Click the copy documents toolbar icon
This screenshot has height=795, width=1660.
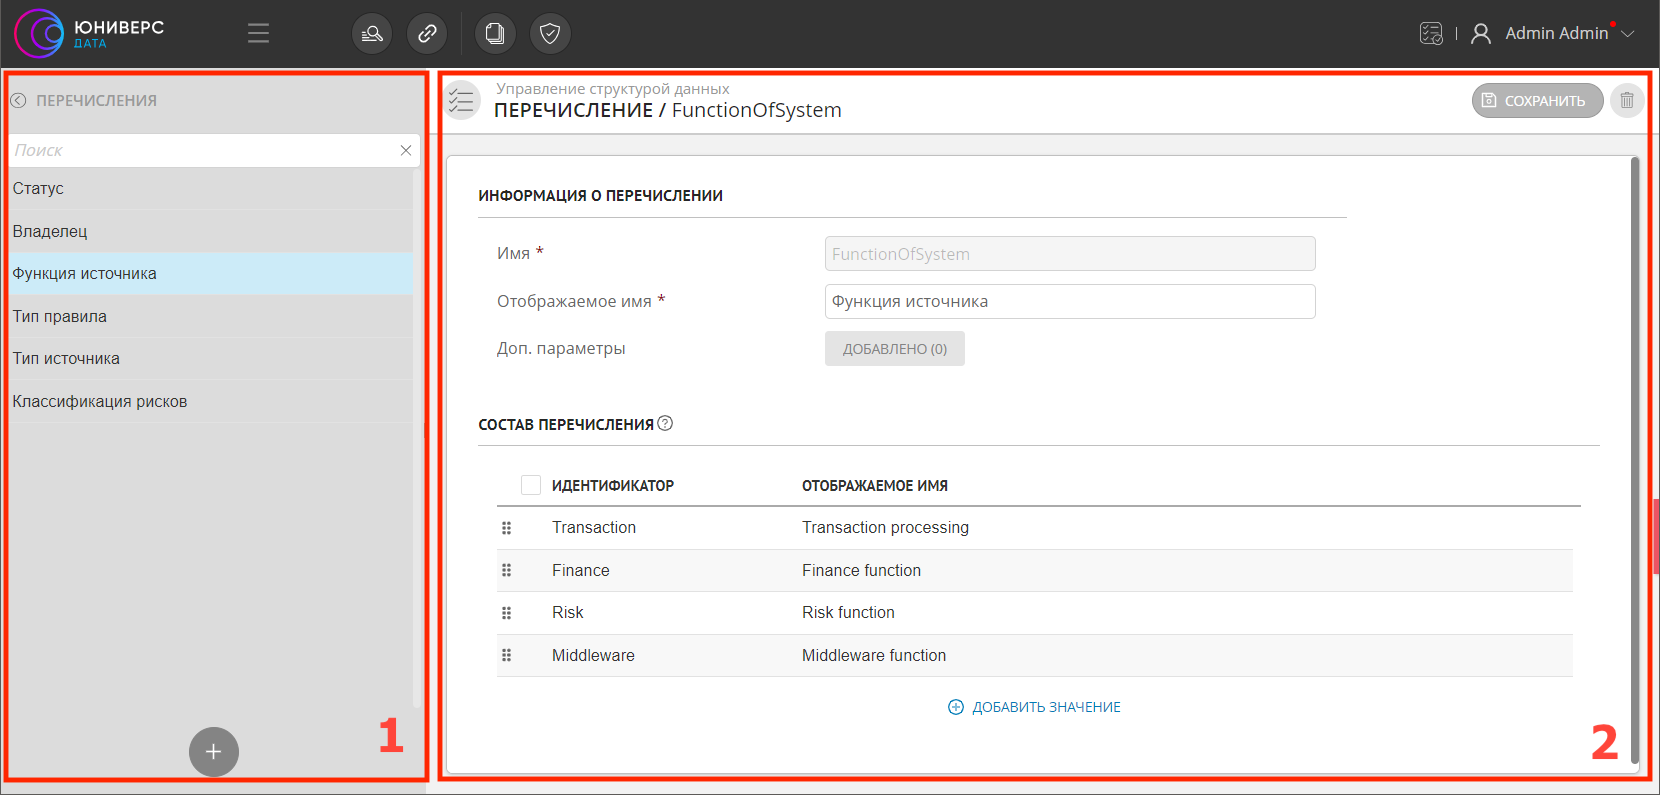click(x=495, y=34)
